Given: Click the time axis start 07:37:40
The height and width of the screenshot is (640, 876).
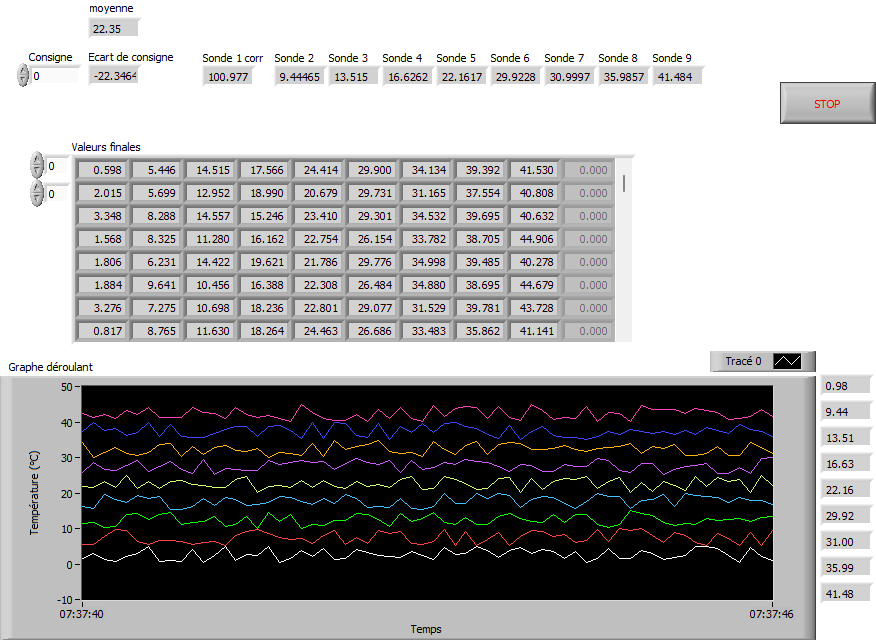Looking at the screenshot, I should click(x=82, y=614).
